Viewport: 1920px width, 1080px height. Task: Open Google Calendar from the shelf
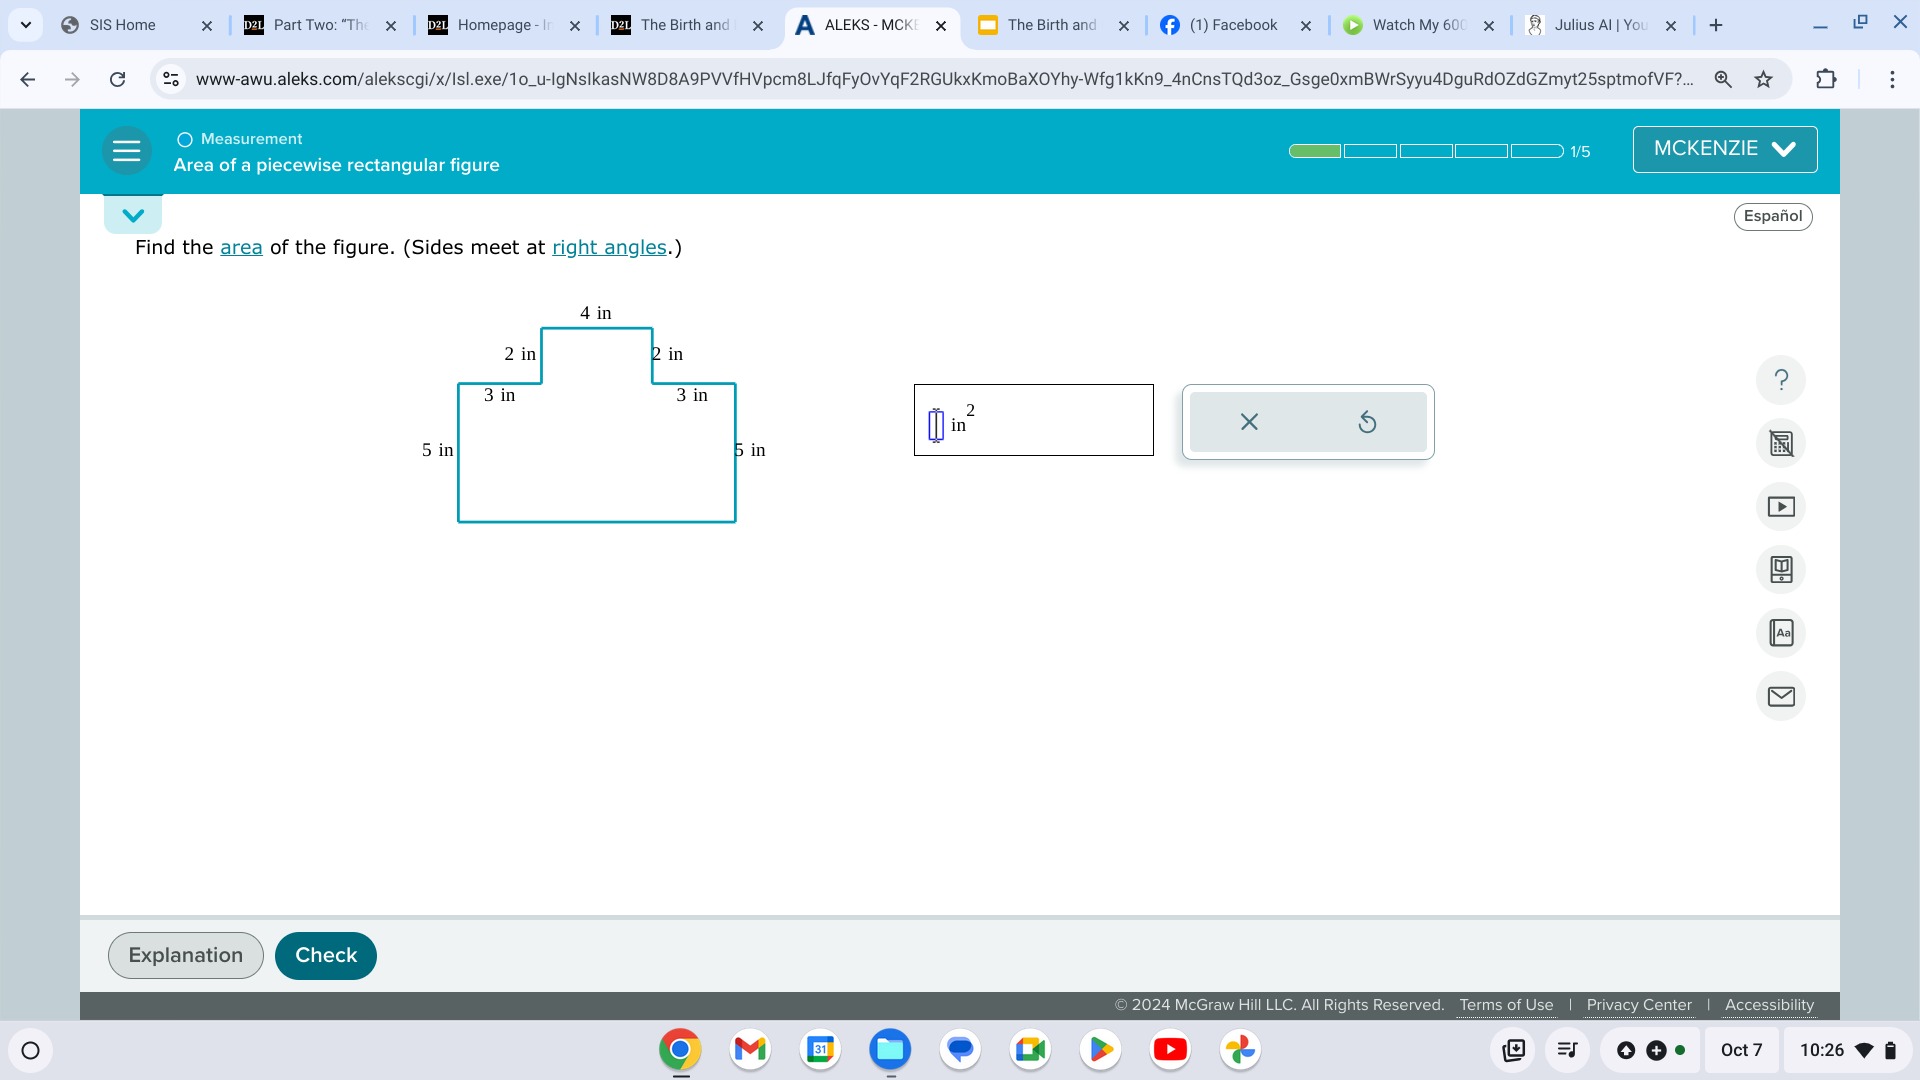[820, 1050]
